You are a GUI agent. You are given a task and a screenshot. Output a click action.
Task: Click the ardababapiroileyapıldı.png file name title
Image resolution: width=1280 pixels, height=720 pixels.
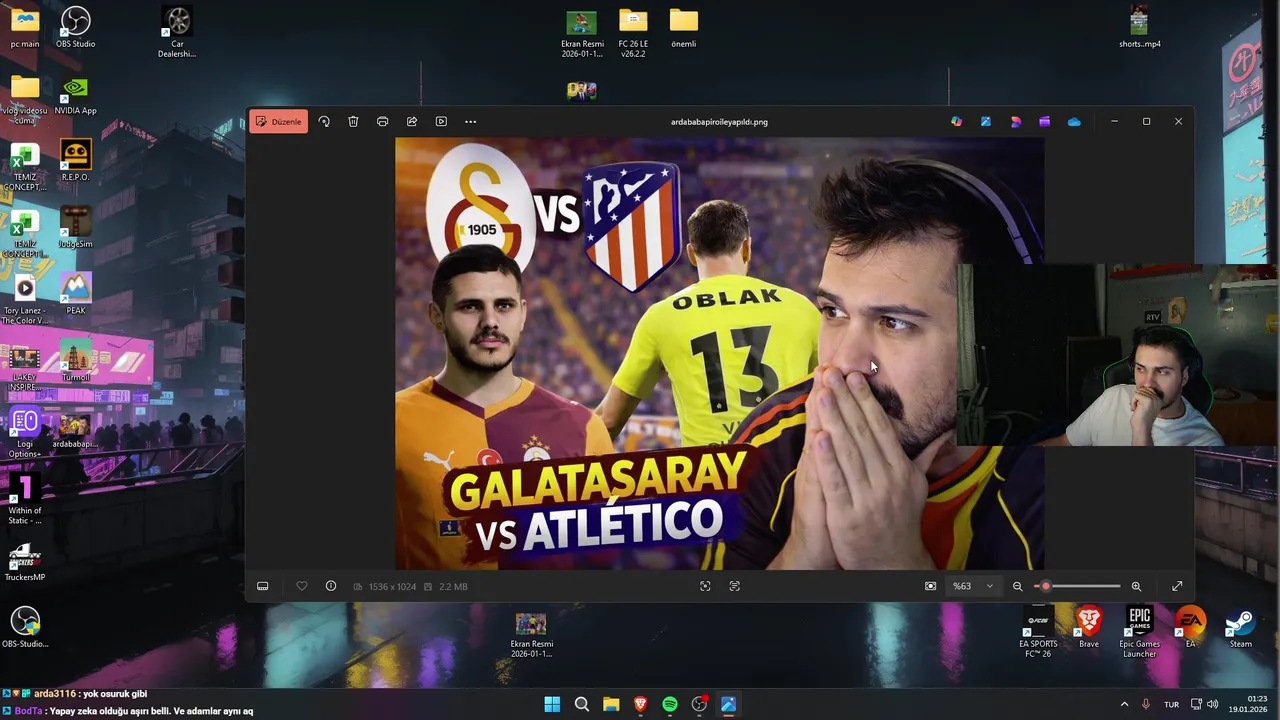point(719,122)
